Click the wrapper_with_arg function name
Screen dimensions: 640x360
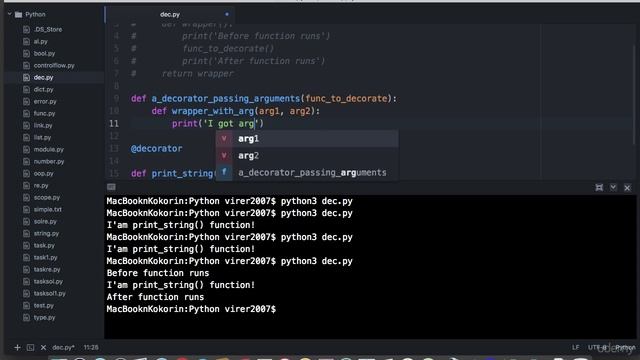212,111
